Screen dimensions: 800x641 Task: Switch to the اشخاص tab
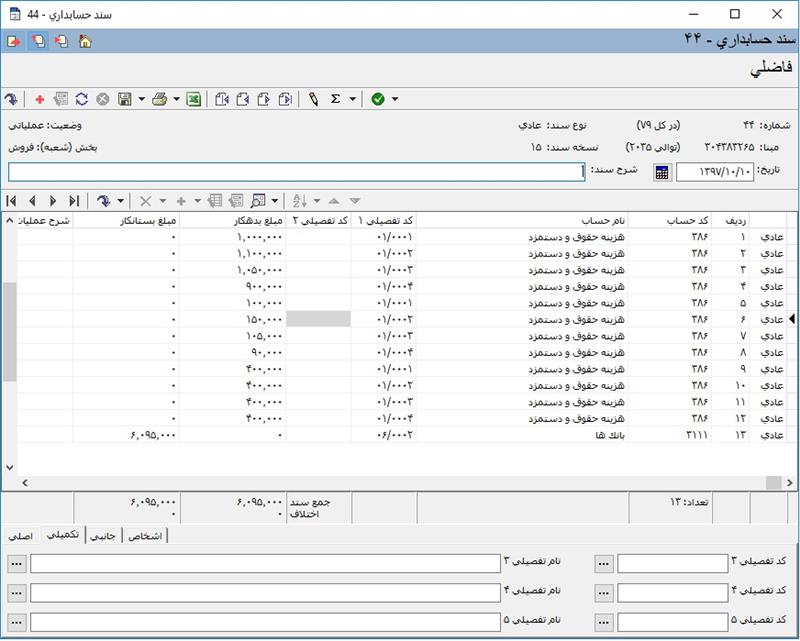(x=145, y=536)
